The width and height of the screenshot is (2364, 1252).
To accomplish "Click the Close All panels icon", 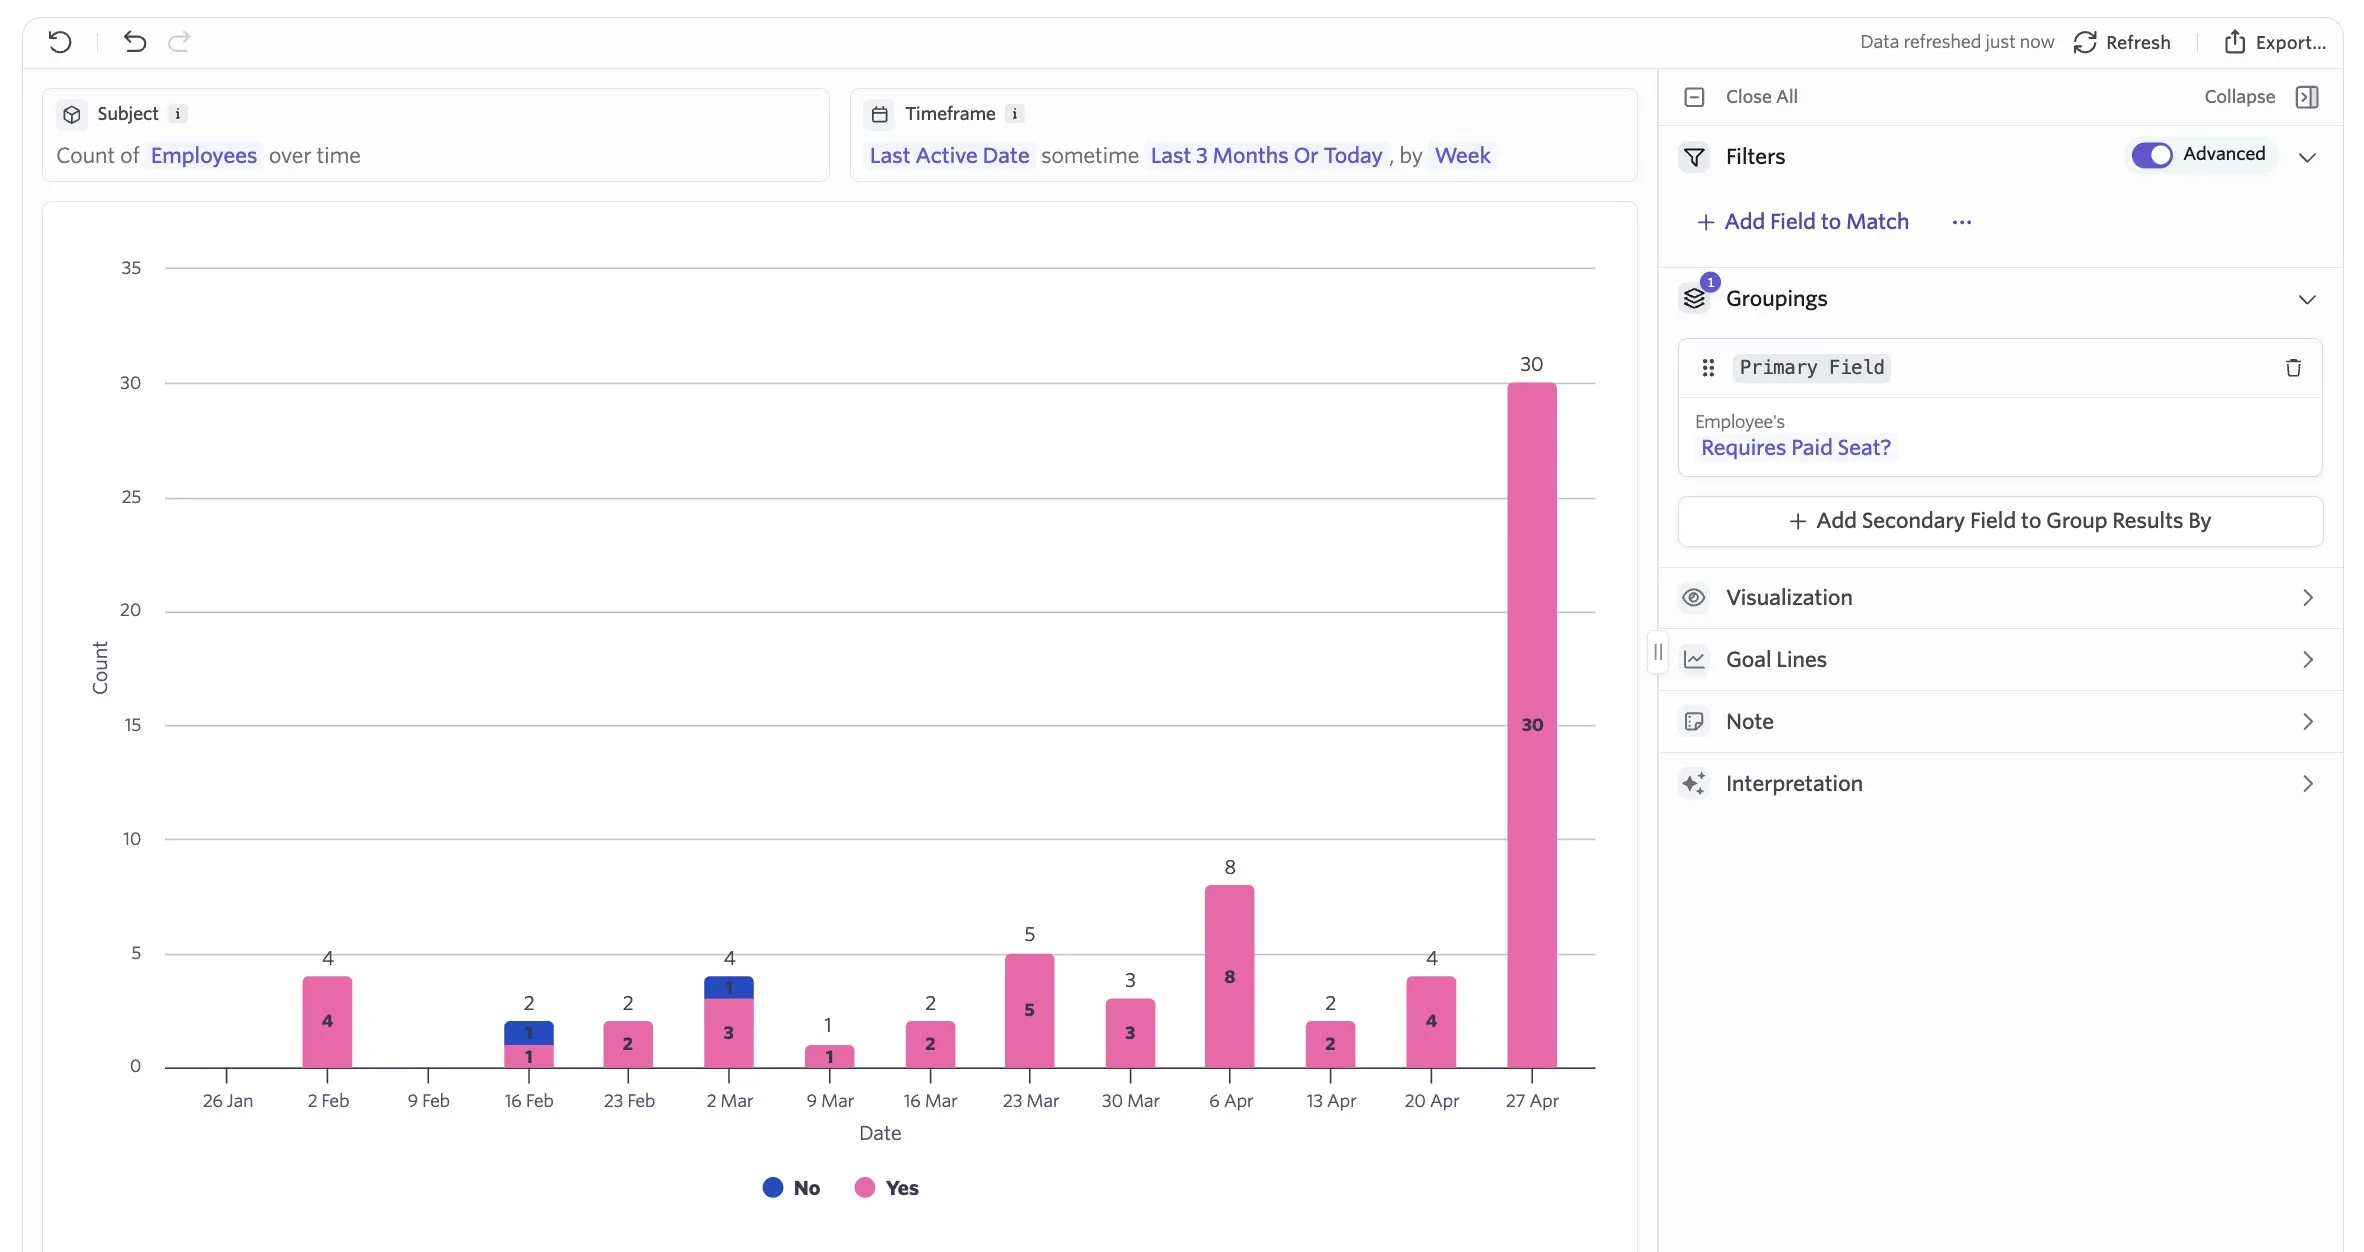I will click(1694, 97).
